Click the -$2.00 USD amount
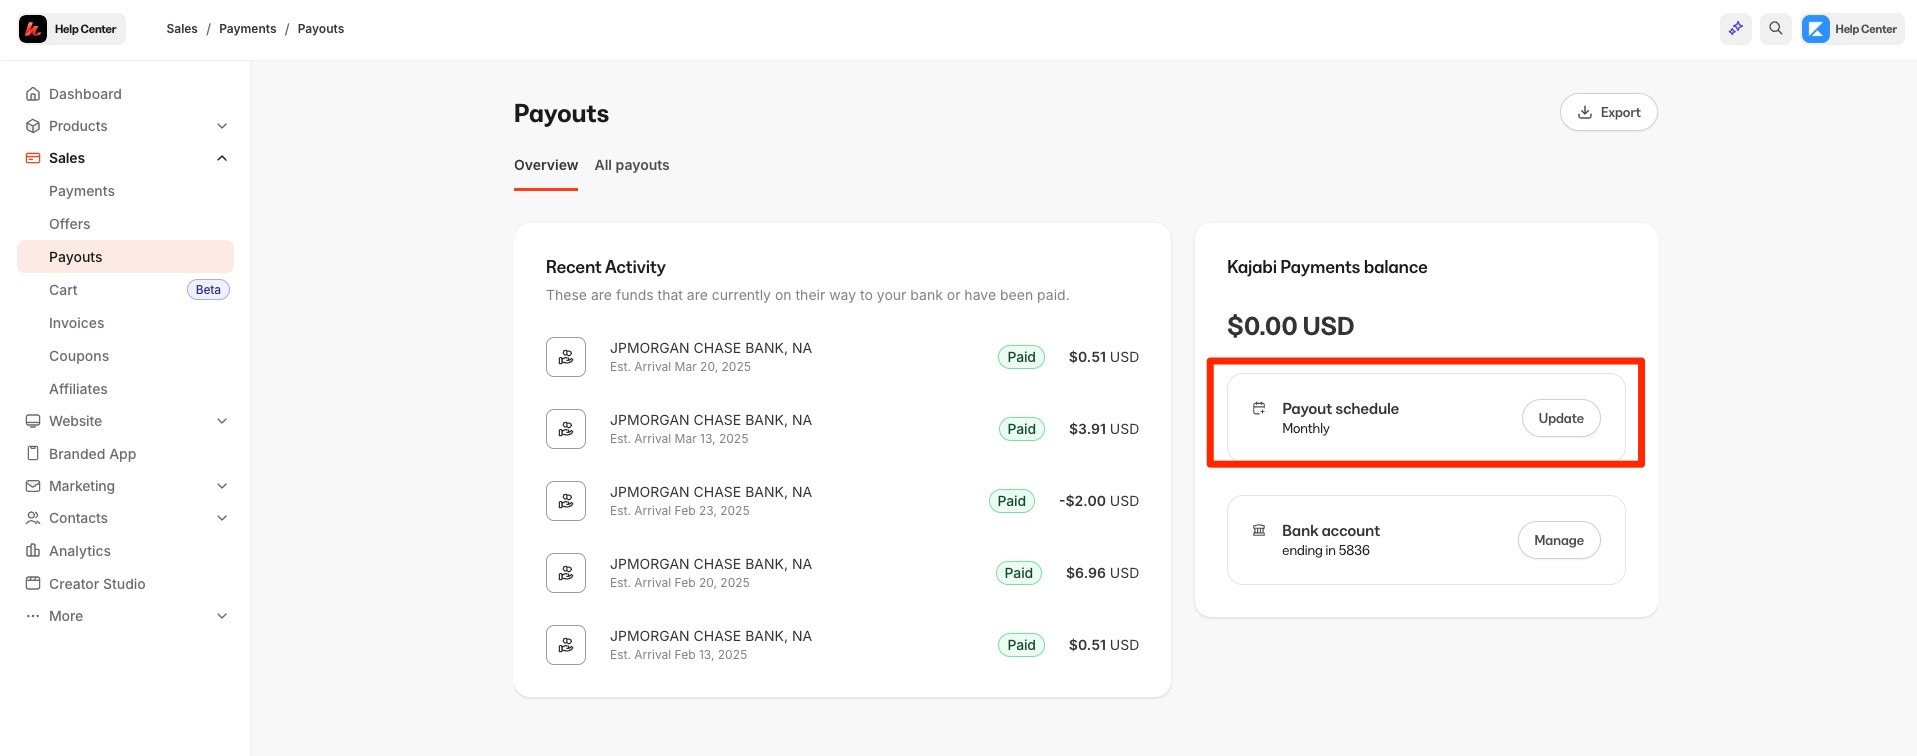Image resolution: width=1917 pixels, height=756 pixels. (1099, 501)
